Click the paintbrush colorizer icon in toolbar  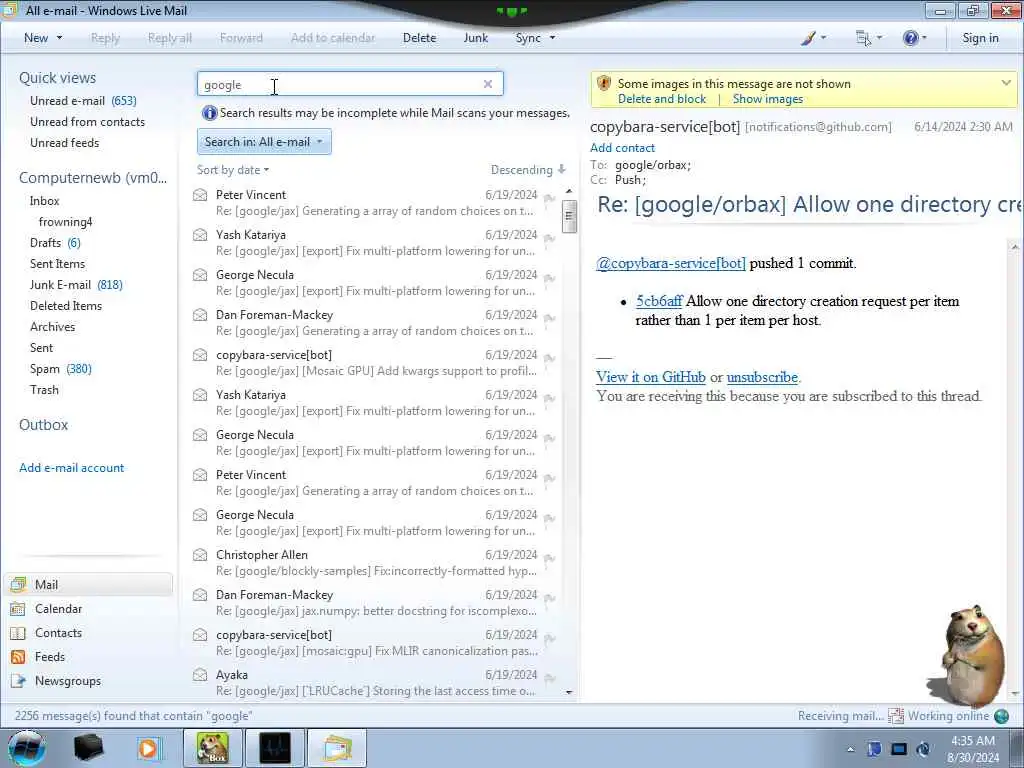click(808, 38)
